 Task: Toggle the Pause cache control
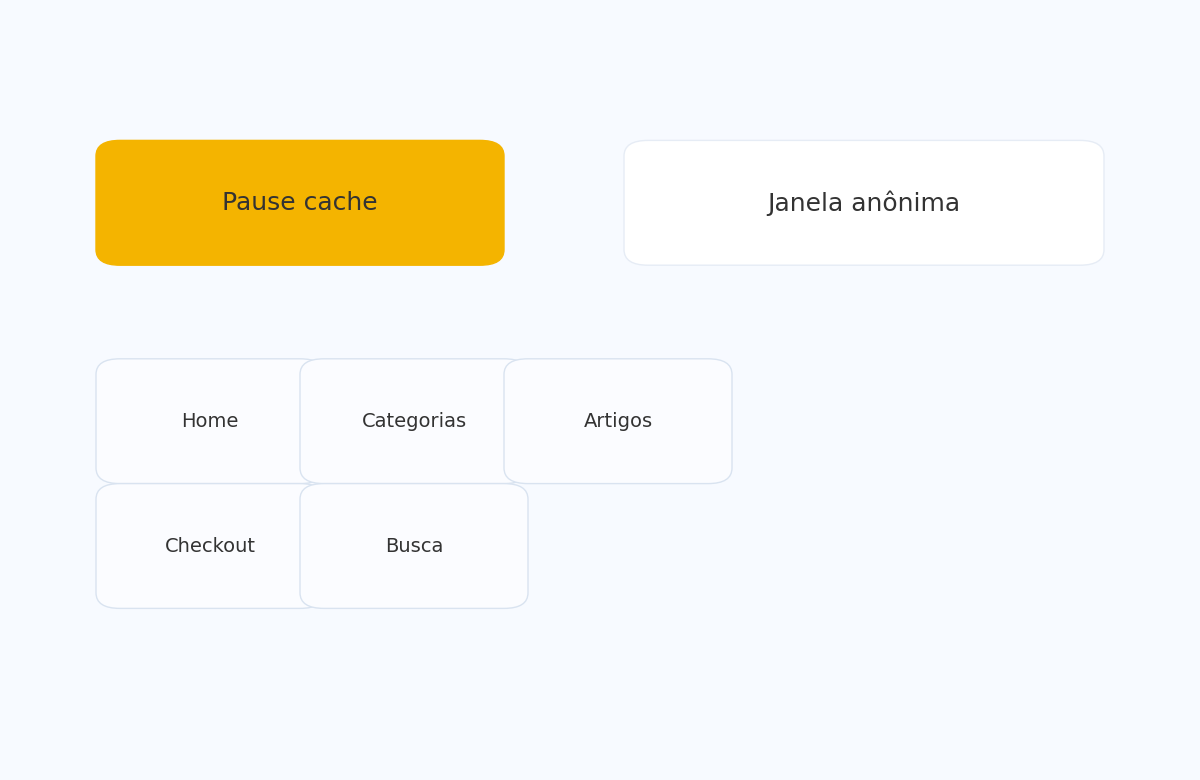(x=300, y=203)
